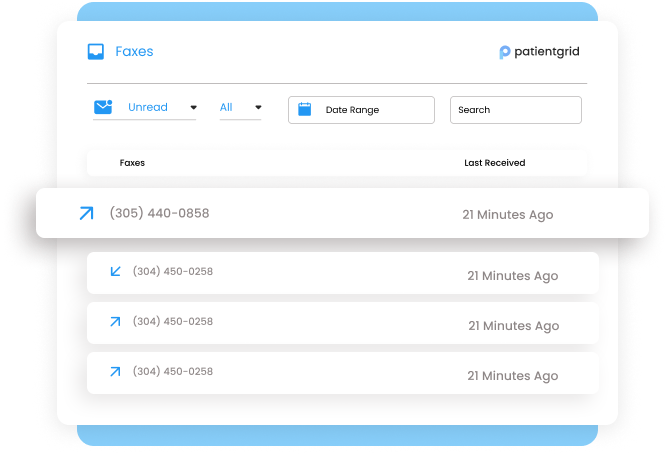The height and width of the screenshot is (454, 667).
Task: Select fax number (305) 440-0858
Action: (160, 213)
